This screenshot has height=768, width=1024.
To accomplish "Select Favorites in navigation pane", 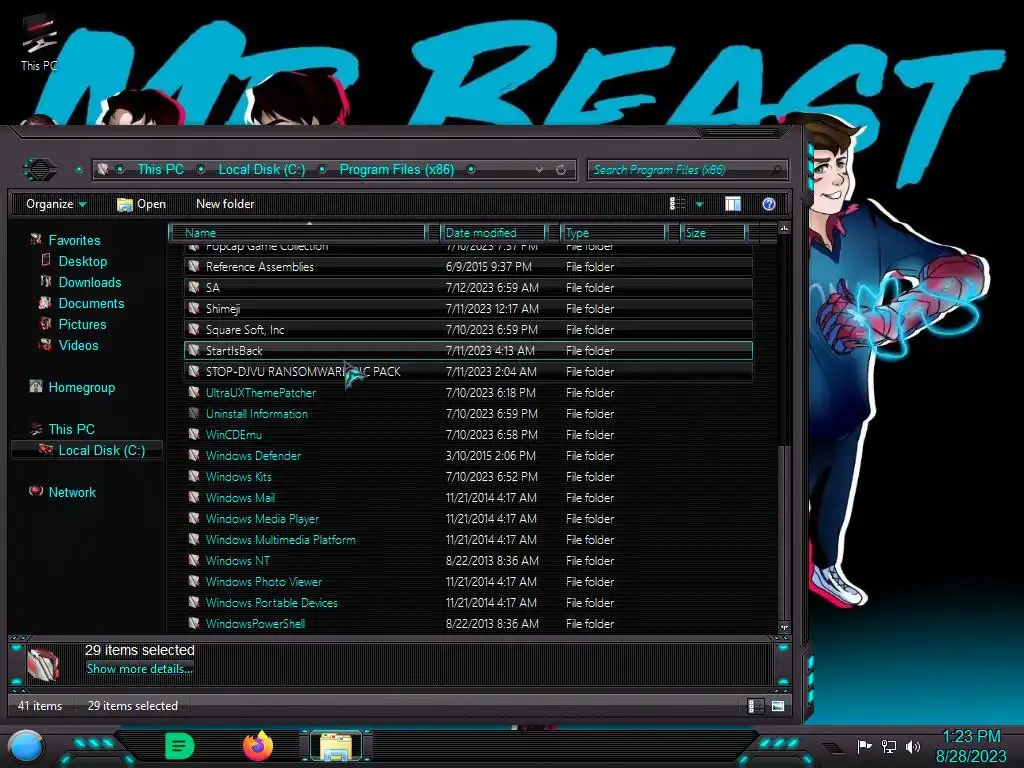I will click(74, 240).
